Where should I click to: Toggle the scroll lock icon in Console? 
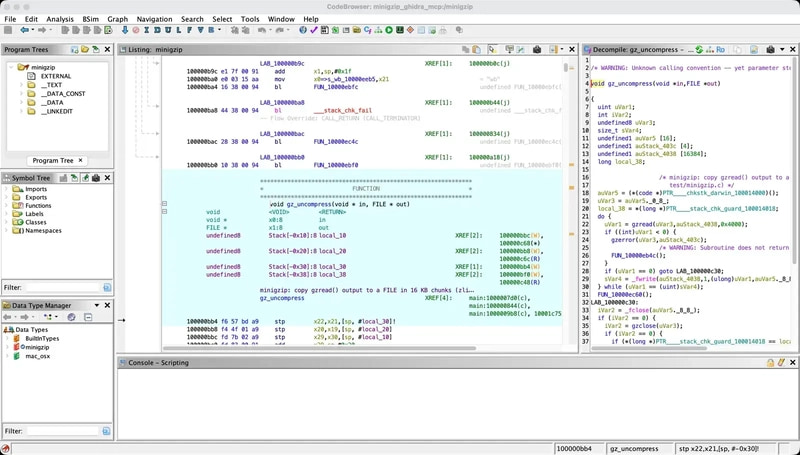tap(770, 362)
